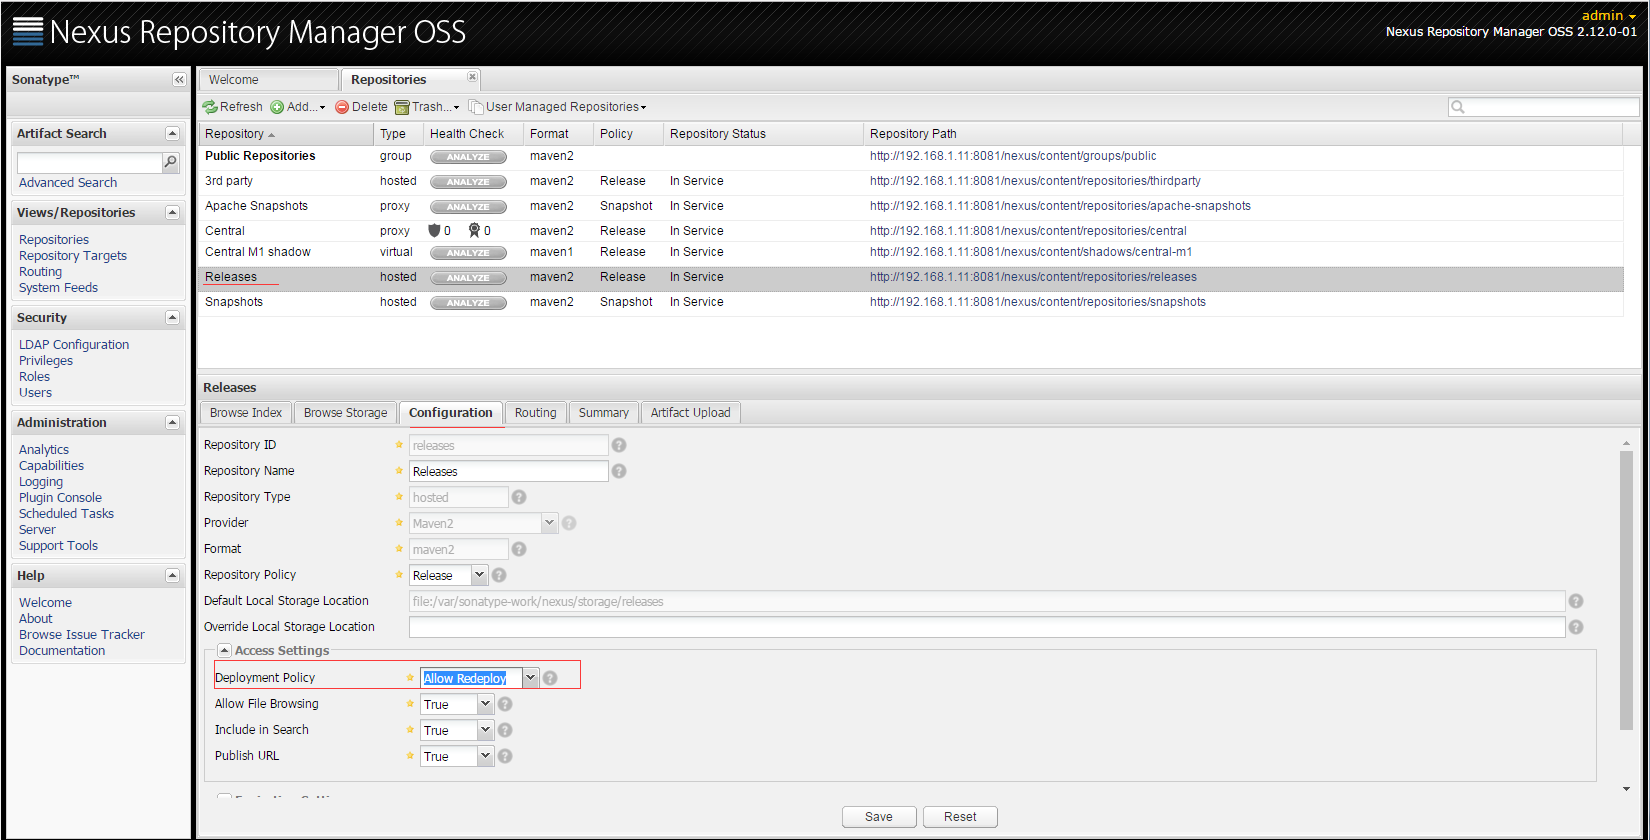The image size is (1650, 840).
Task: Collapse the Views/Repositories section
Action: [x=172, y=212]
